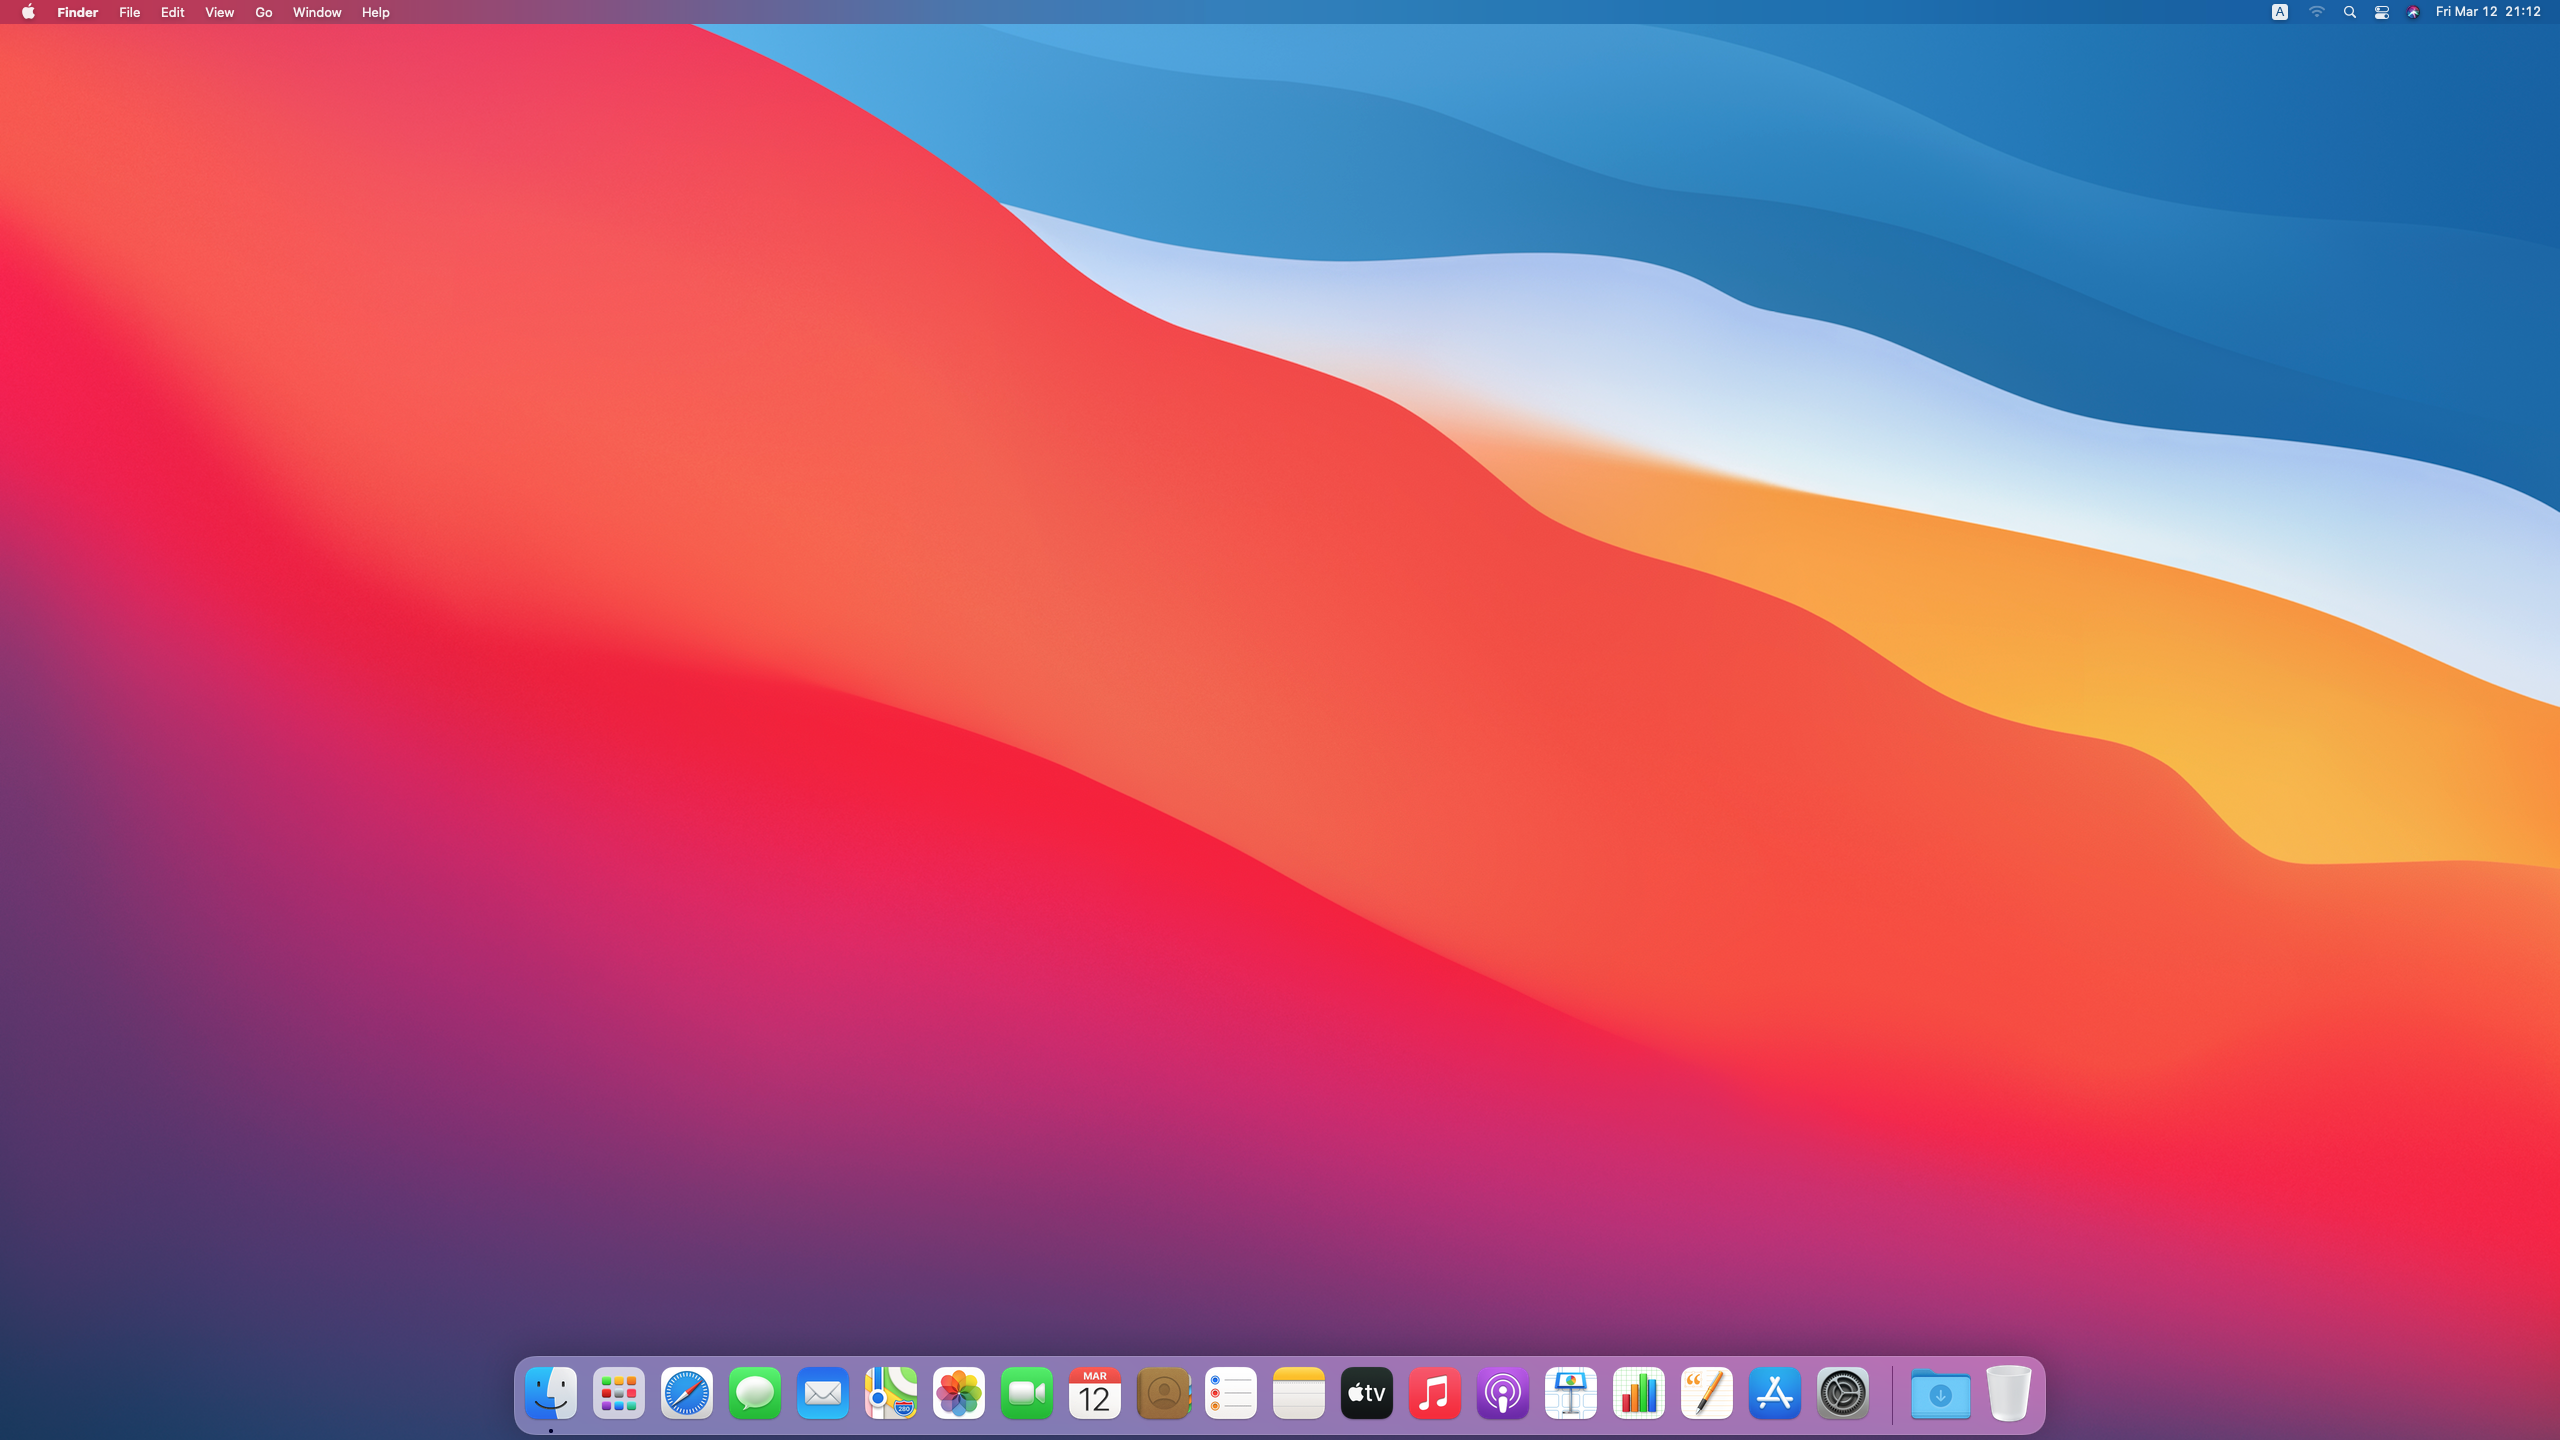This screenshot has height=1440, width=2560.
Task: Launch the Apple TV app
Action: pos(1367,1393)
